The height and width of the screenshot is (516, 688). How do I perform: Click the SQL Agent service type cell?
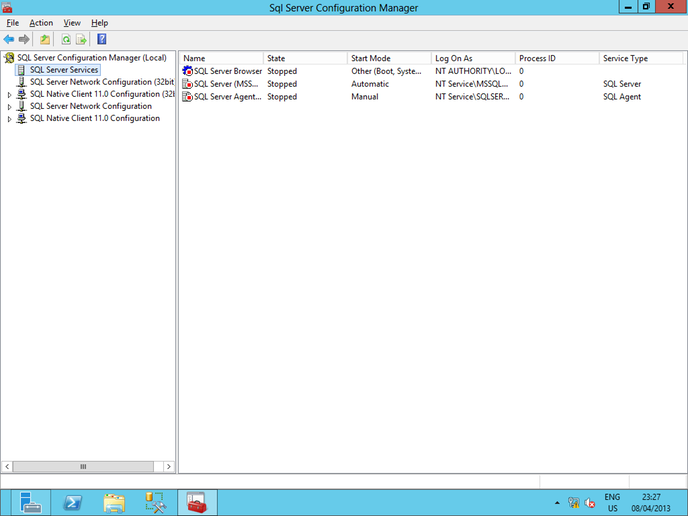pyautogui.click(x=622, y=97)
